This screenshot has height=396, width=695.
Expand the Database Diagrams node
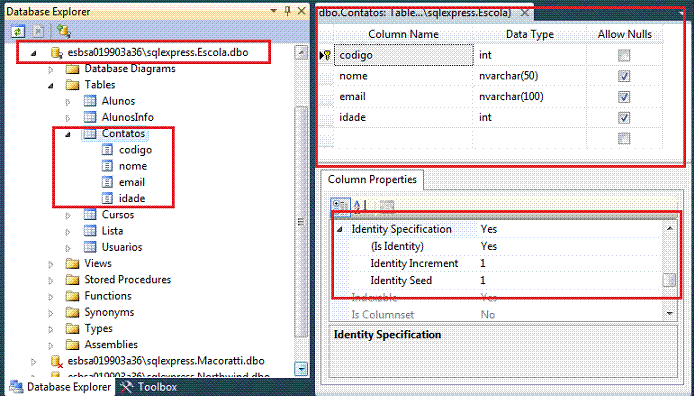tap(51, 70)
